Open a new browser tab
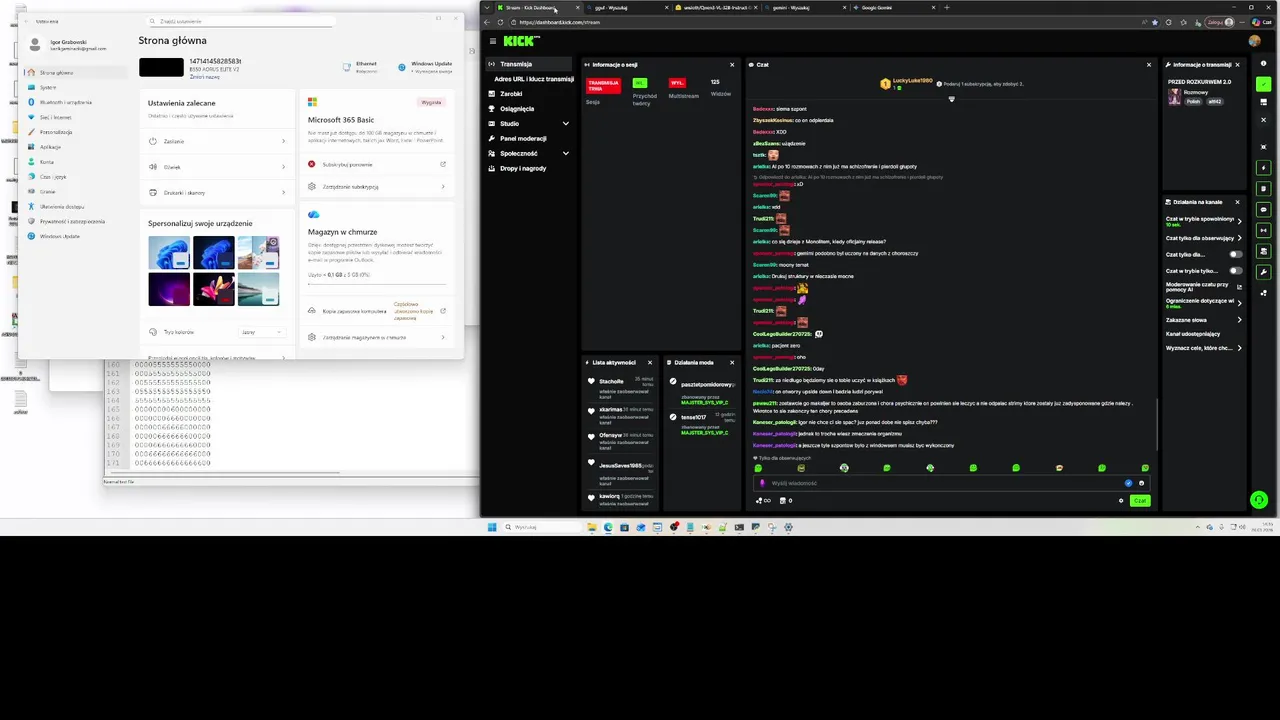The width and height of the screenshot is (1280, 720). (x=947, y=8)
